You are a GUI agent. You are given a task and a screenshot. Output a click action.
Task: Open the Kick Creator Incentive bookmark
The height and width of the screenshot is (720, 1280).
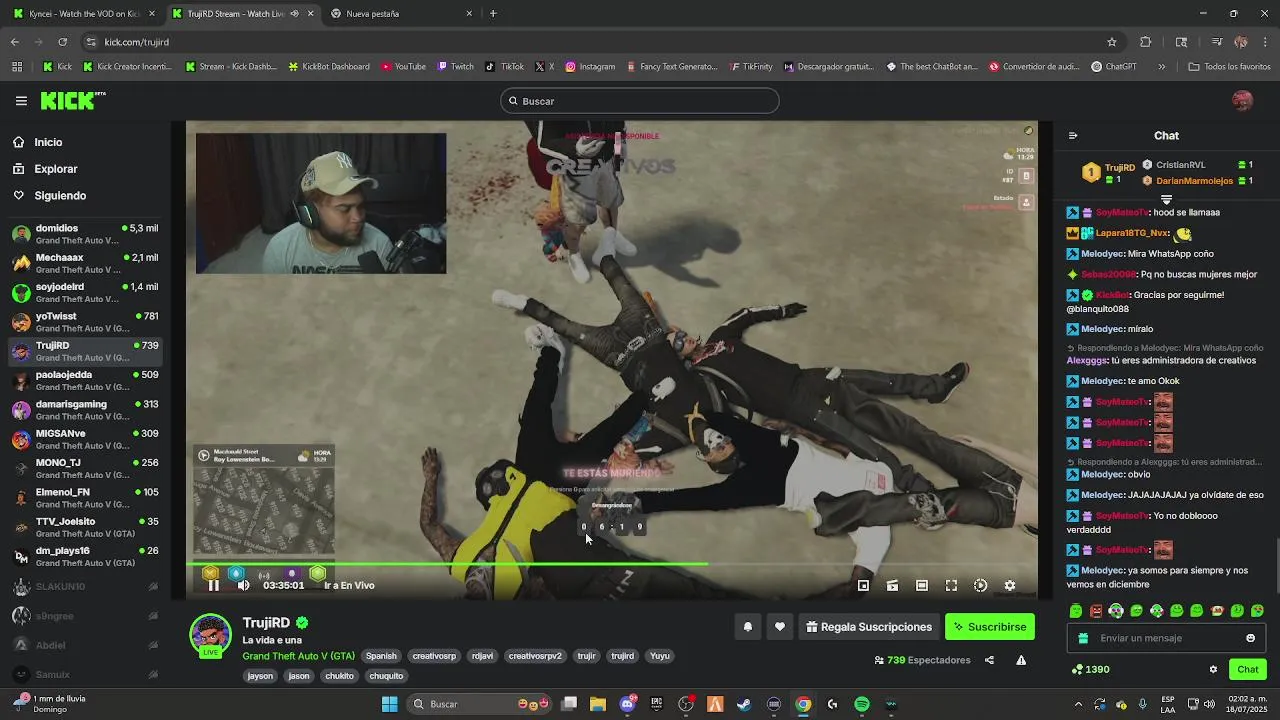coord(127,67)
